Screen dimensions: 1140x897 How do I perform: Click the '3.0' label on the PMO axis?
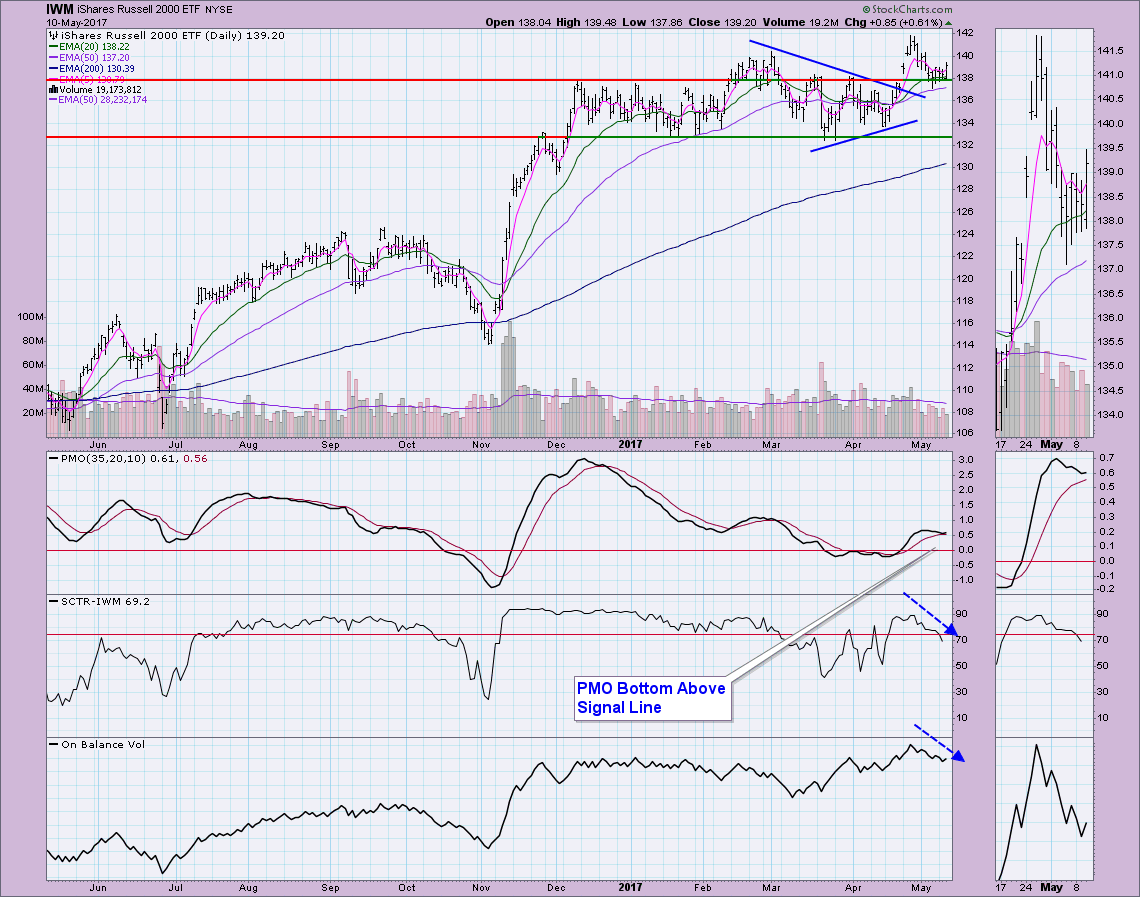point(966,460)
